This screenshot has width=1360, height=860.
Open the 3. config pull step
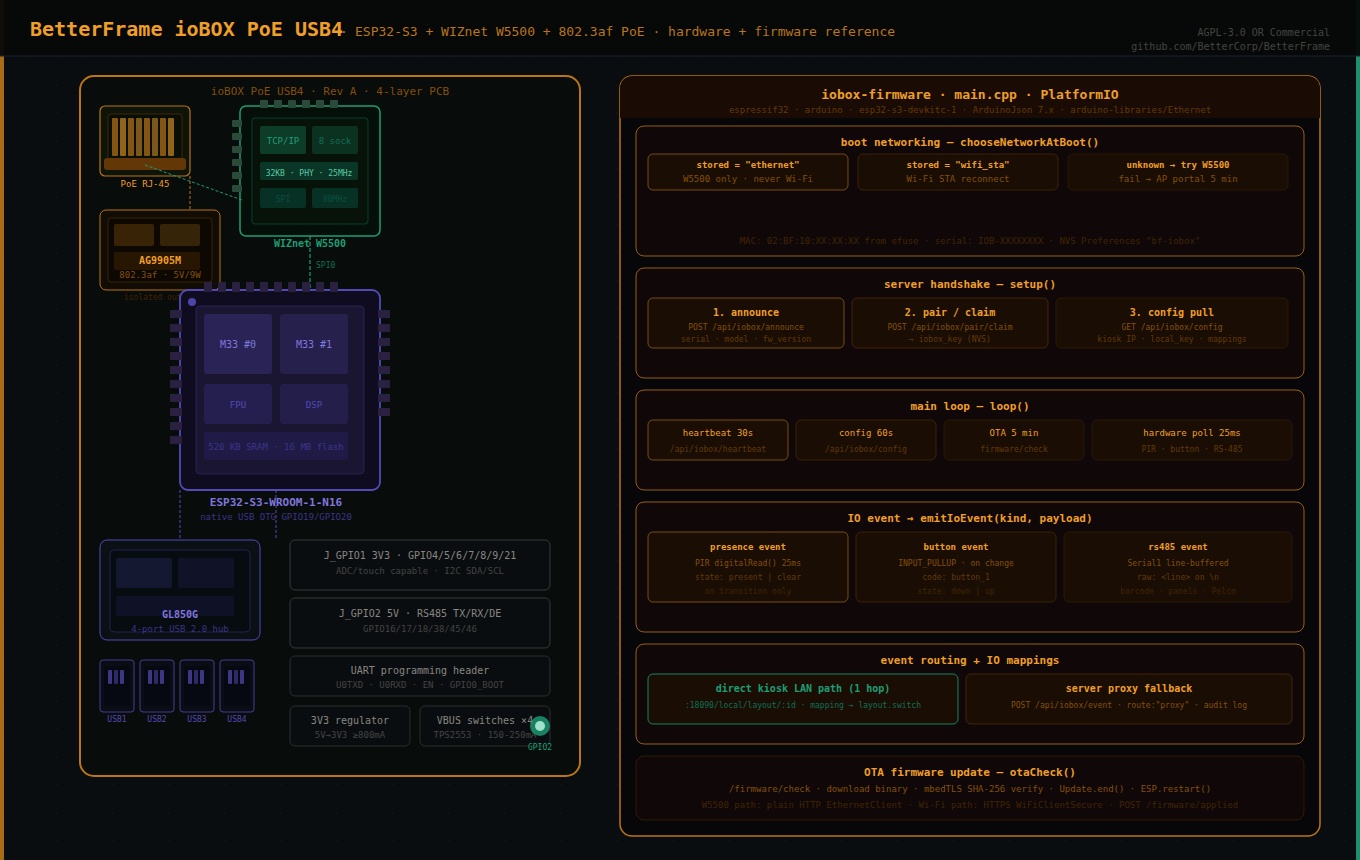tap(1172, 323)
